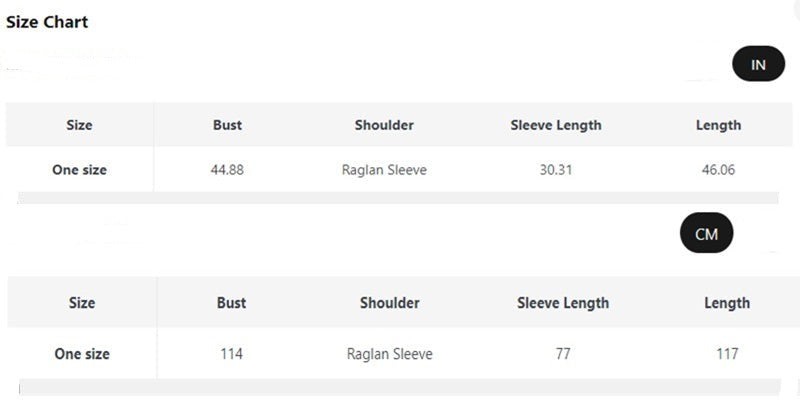
Task: Select Sleeve Length header in the inches table
Action: click(x=556, y=125)
